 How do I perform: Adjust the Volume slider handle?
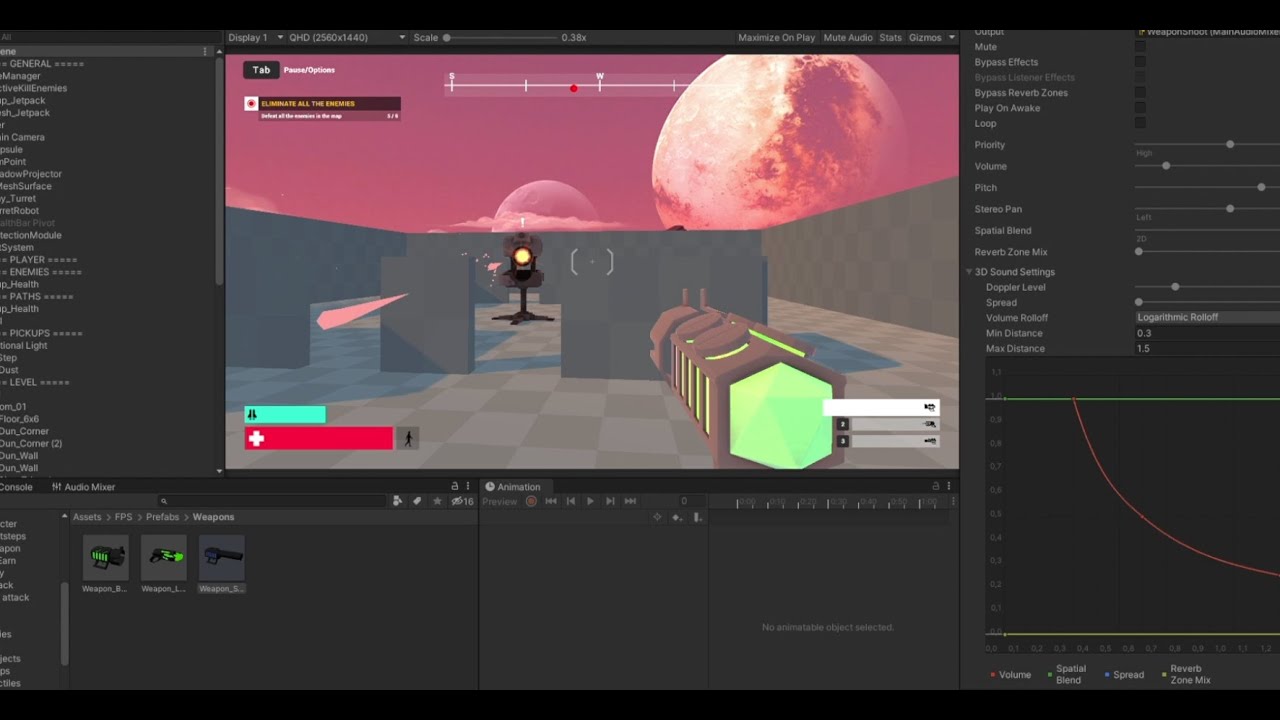pyautogui.click(x=1166, y=166)
